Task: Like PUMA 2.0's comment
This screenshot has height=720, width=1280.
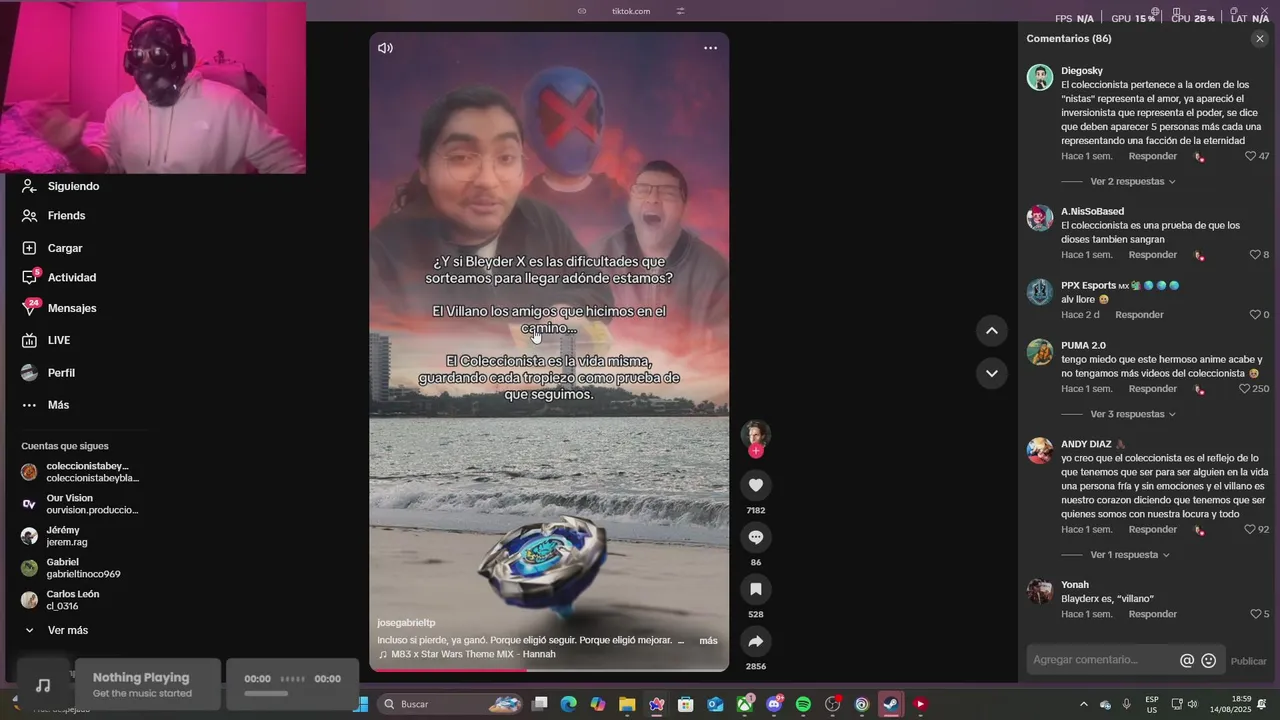Action: click(1244, 389)
